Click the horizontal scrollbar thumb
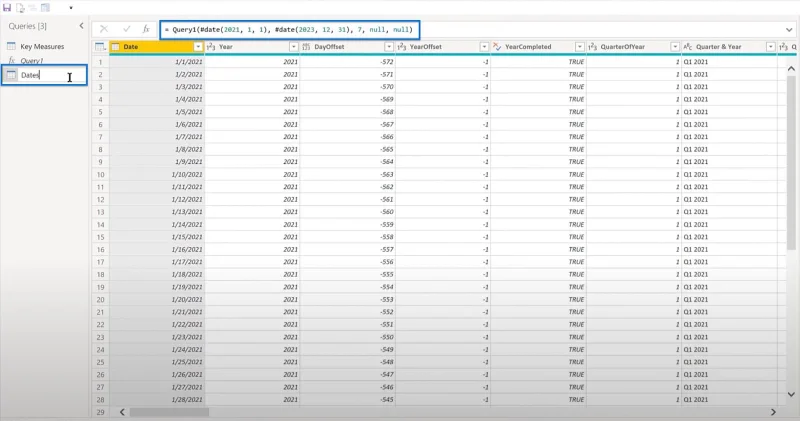This screenshot has width=800, height=421. tap(169, 412)
